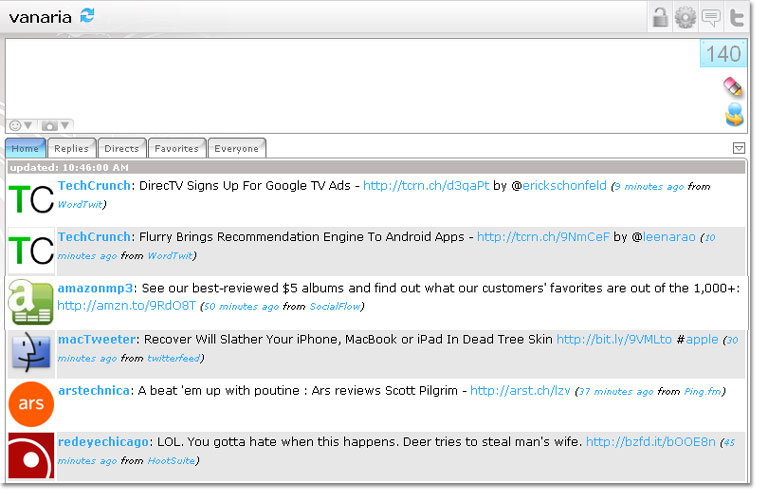Open the smiley emoticon dropdown
Viewport: 757px width, 490px height.
[21, 126]
